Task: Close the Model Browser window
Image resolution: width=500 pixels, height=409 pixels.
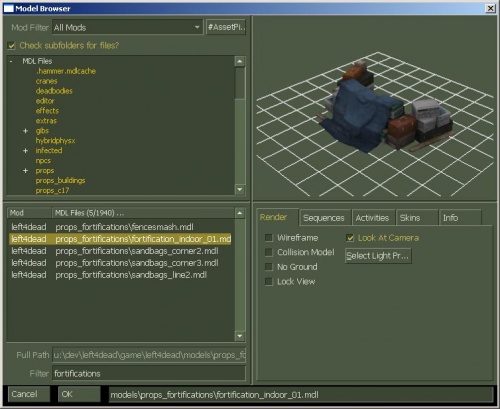Action: tap(491, 8)
